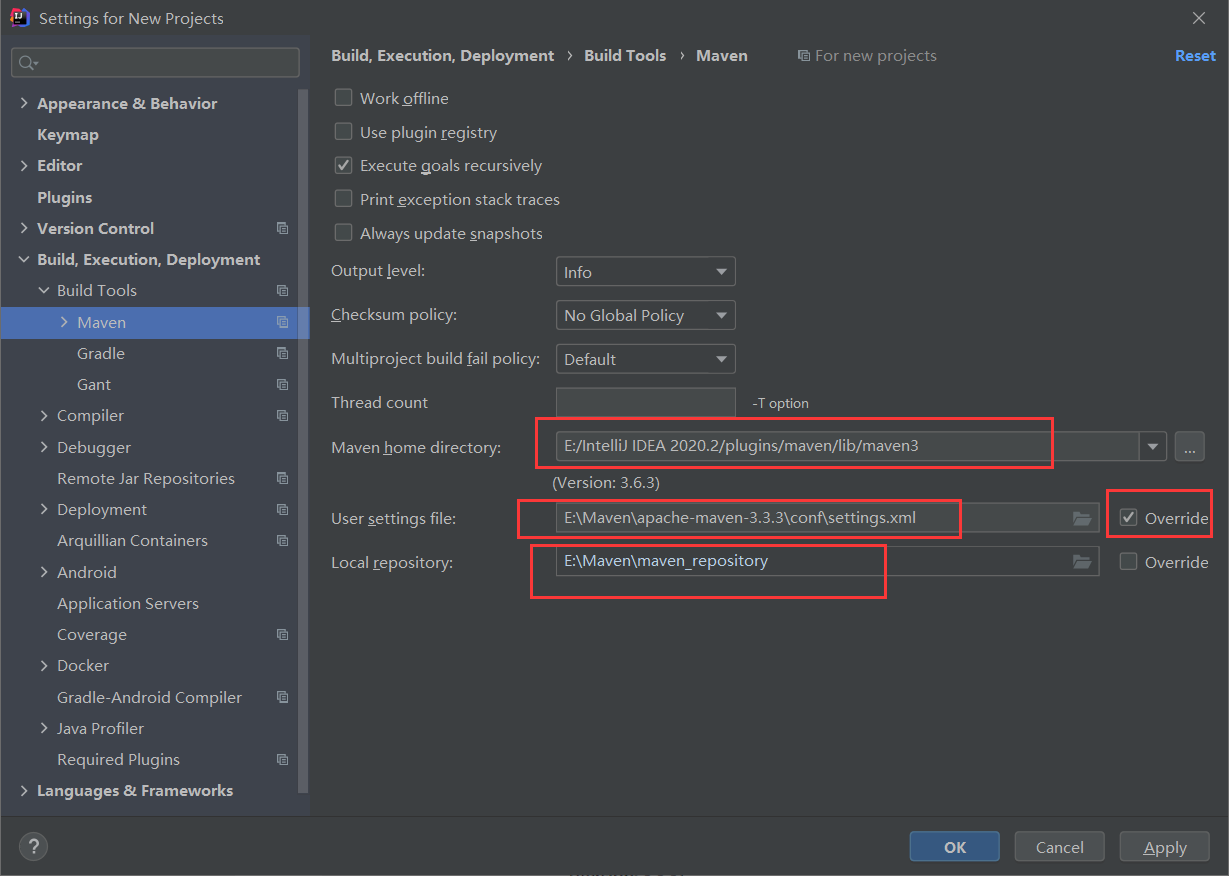Click the Apply button
1229x876 pixels.
point(1165,847)
